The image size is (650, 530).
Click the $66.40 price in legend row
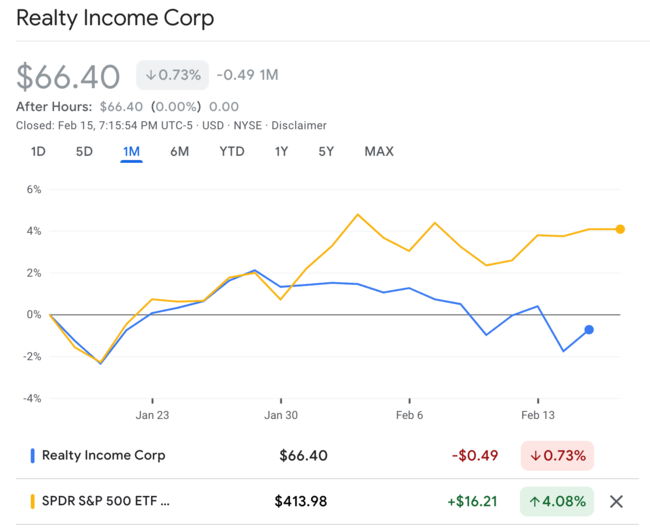[x=303, y=456]
